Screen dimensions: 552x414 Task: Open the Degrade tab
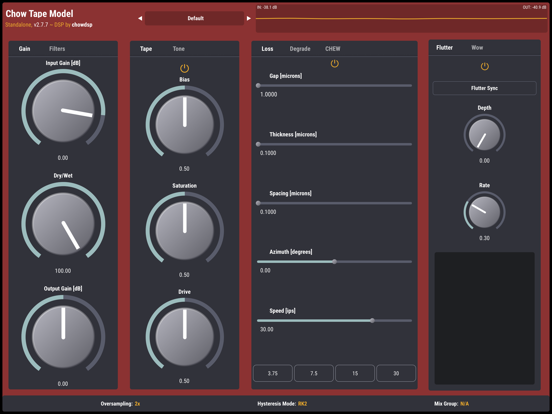300,49
